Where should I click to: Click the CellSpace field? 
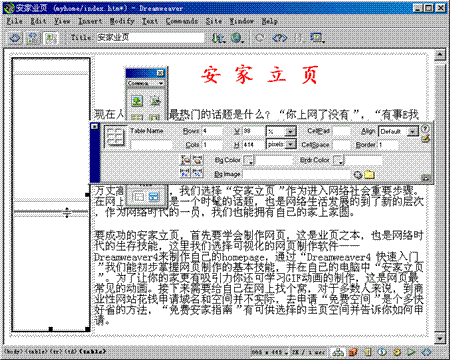(341, 145)
